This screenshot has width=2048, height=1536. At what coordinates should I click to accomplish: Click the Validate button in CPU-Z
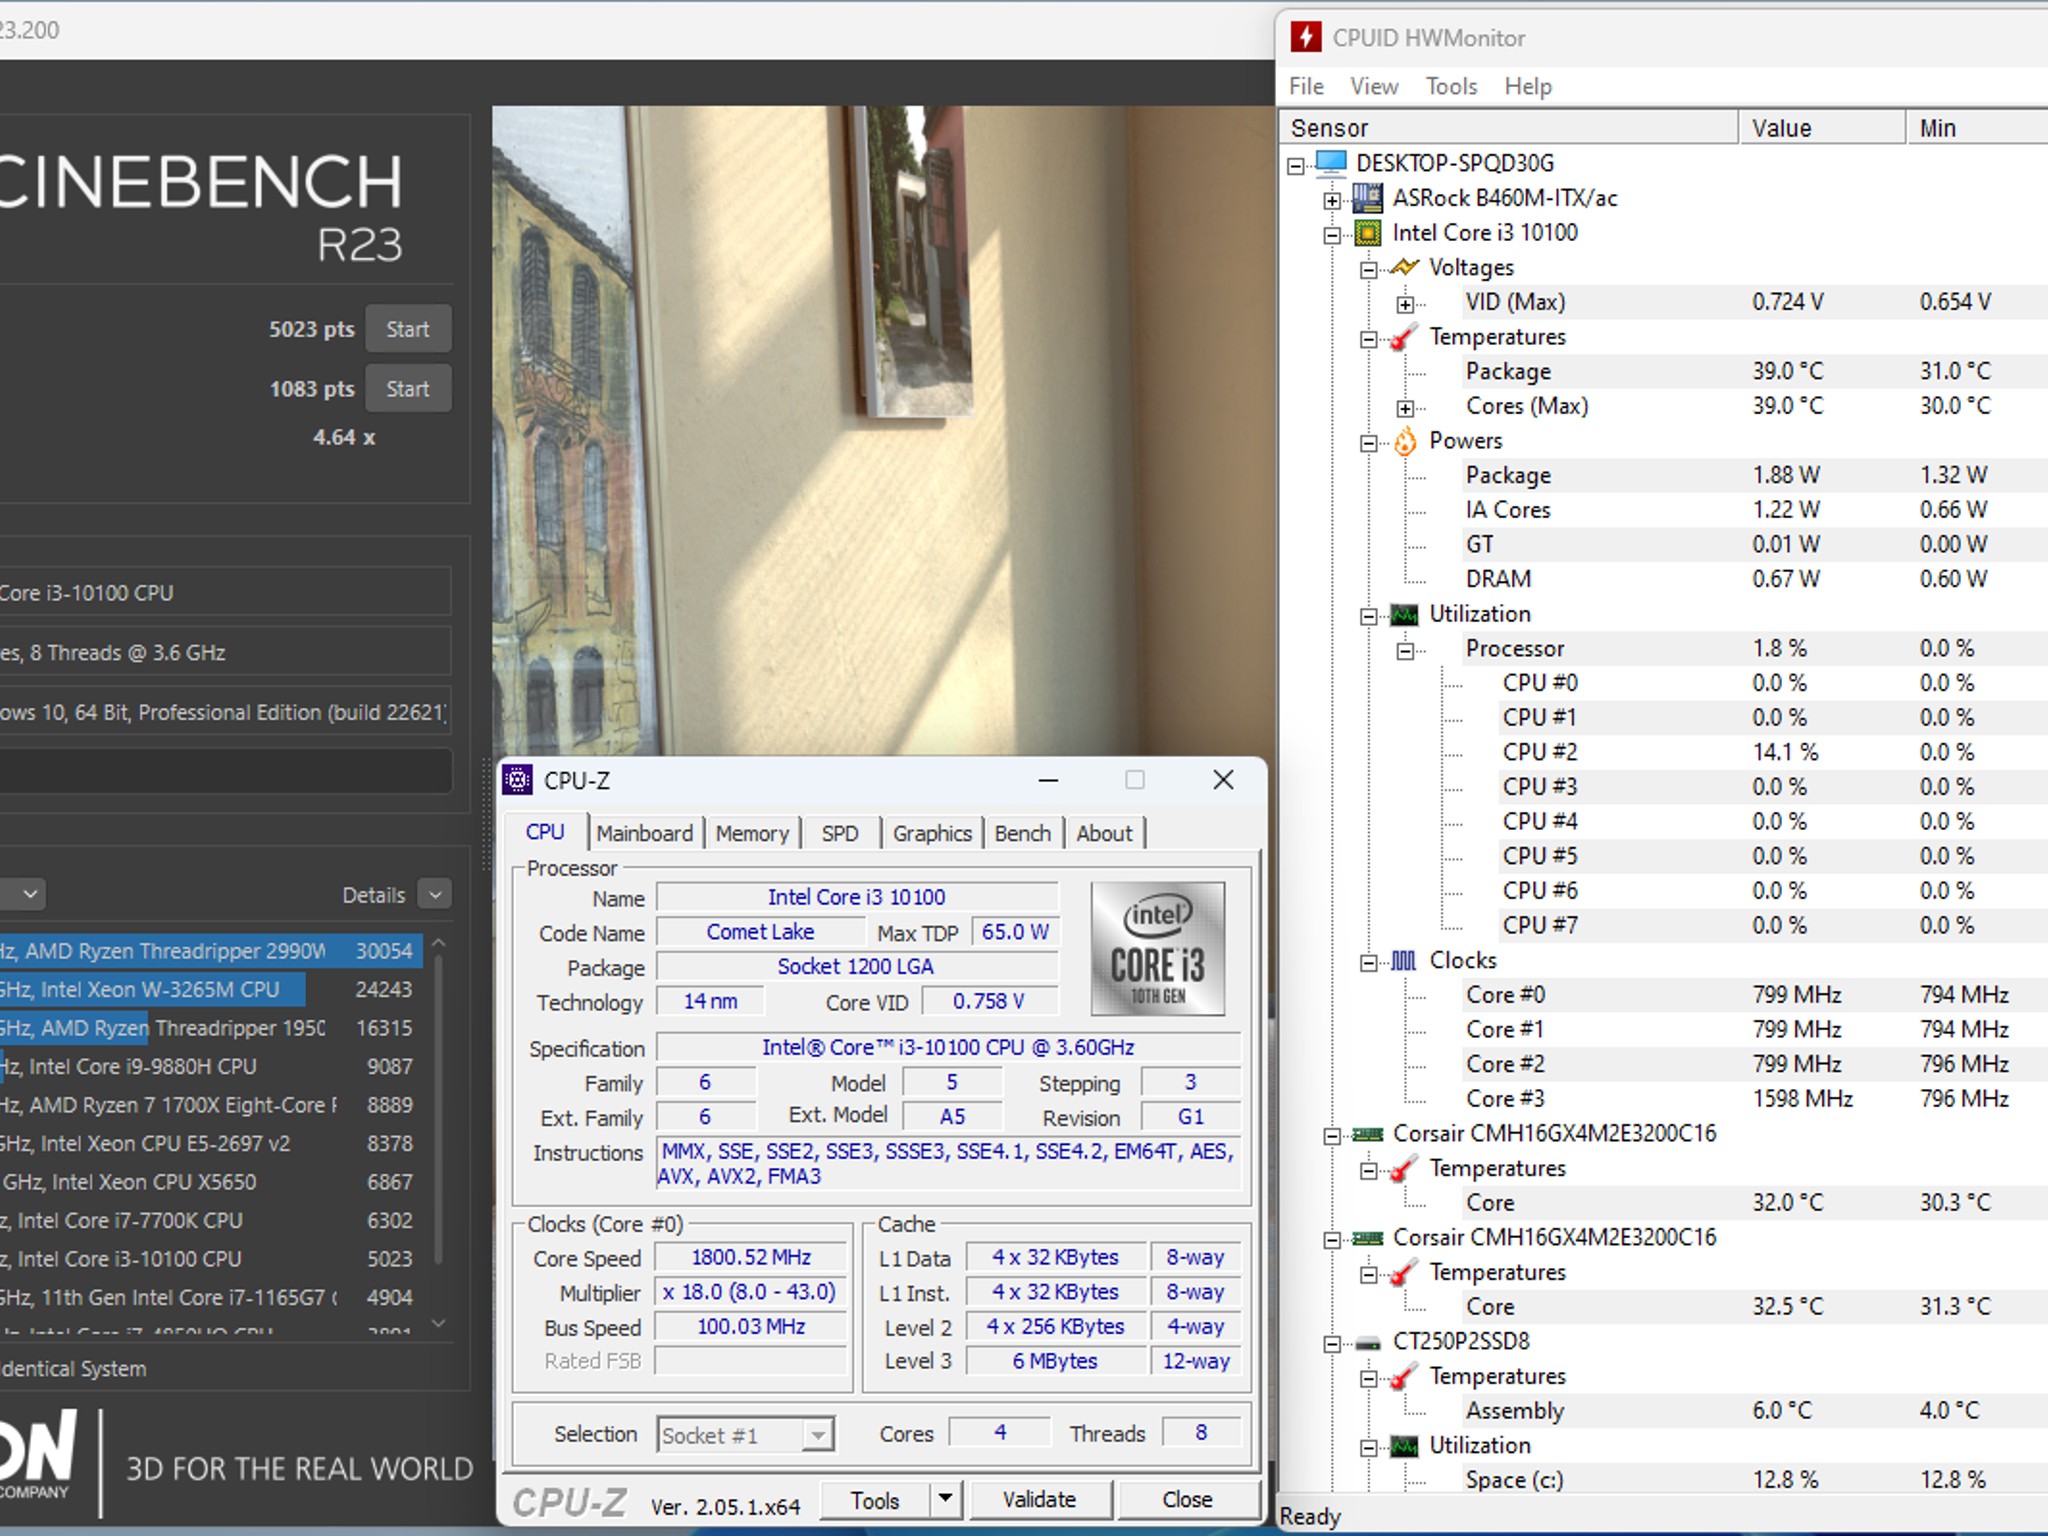tap(1040, 1499)
